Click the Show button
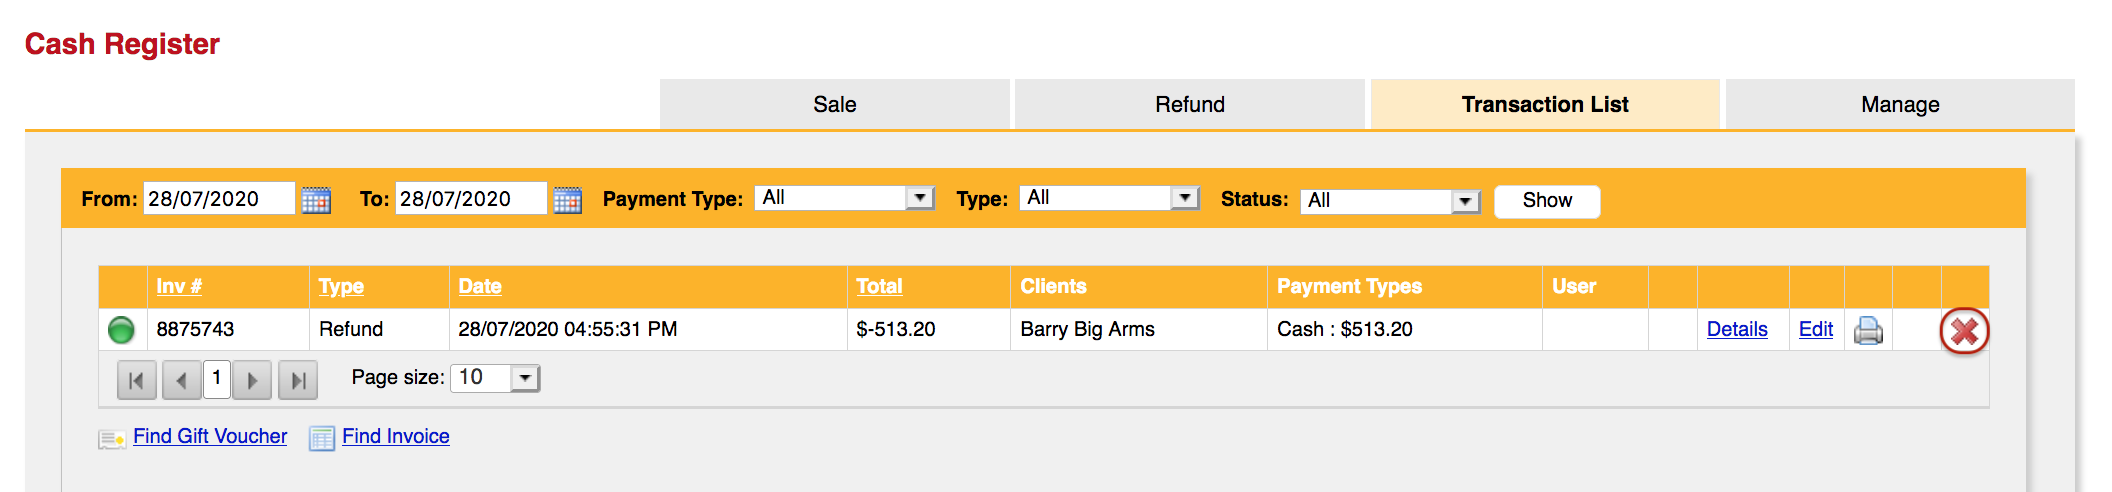 1547,201
